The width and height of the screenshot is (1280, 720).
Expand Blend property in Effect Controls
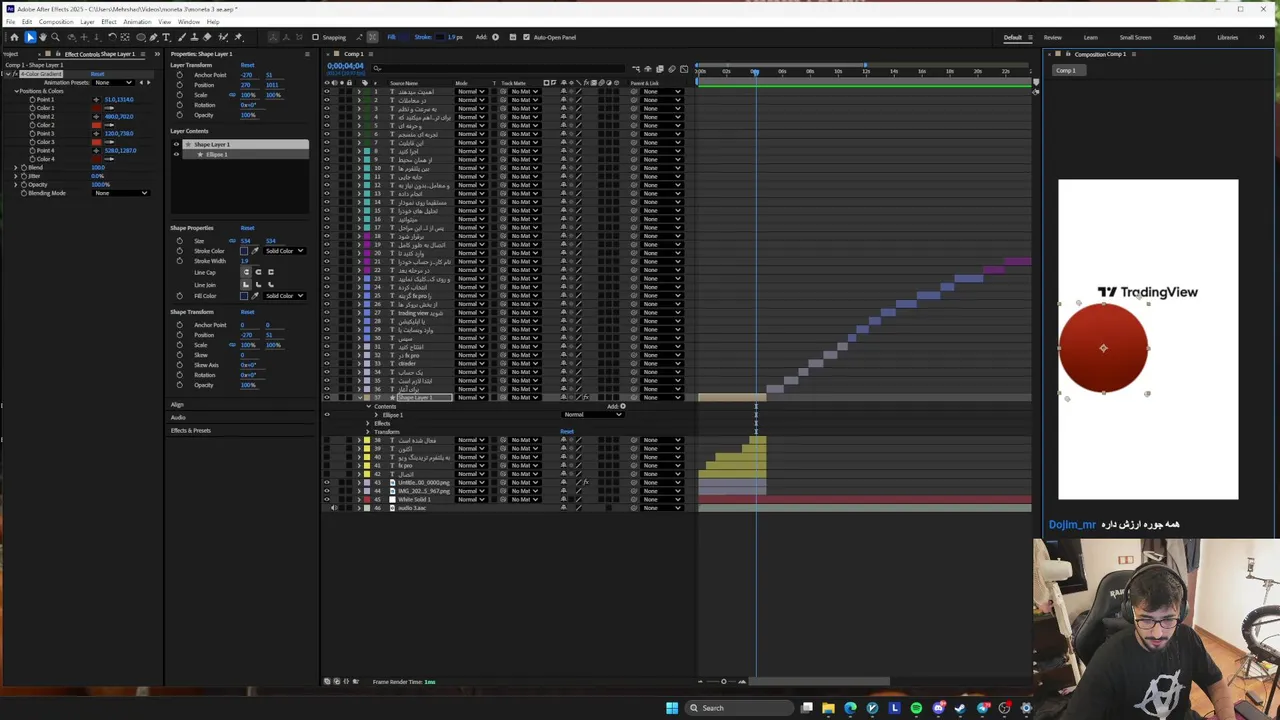tap(15, 167)
